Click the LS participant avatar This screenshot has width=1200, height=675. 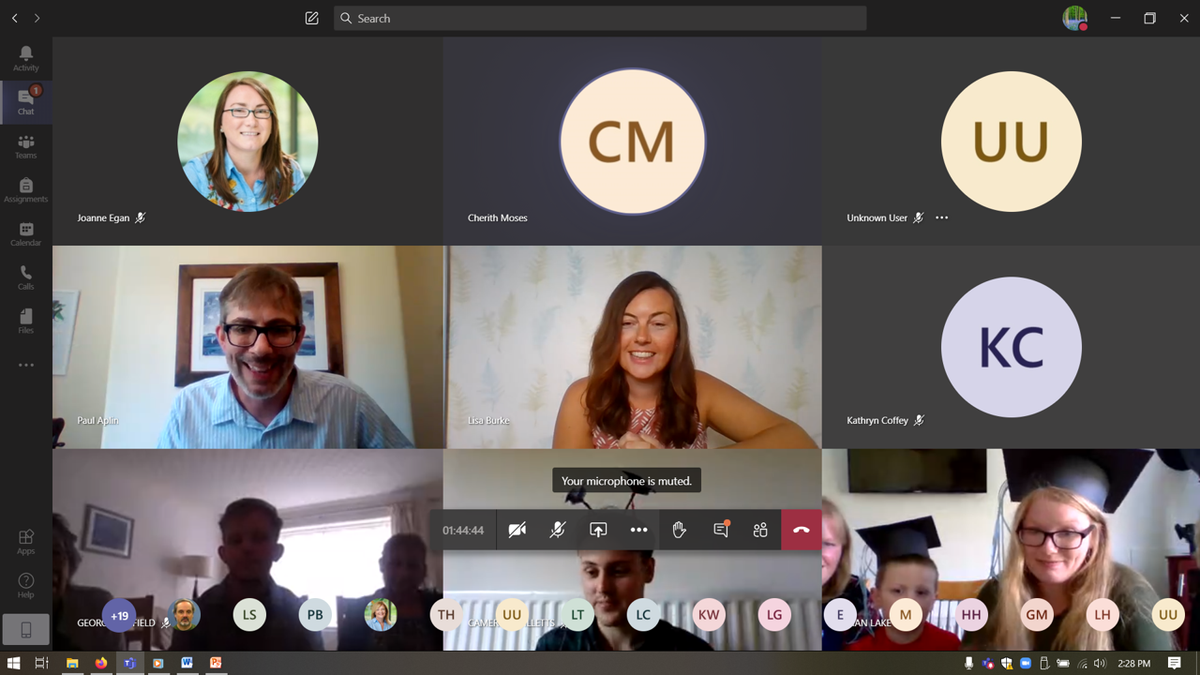click(249, 615)
